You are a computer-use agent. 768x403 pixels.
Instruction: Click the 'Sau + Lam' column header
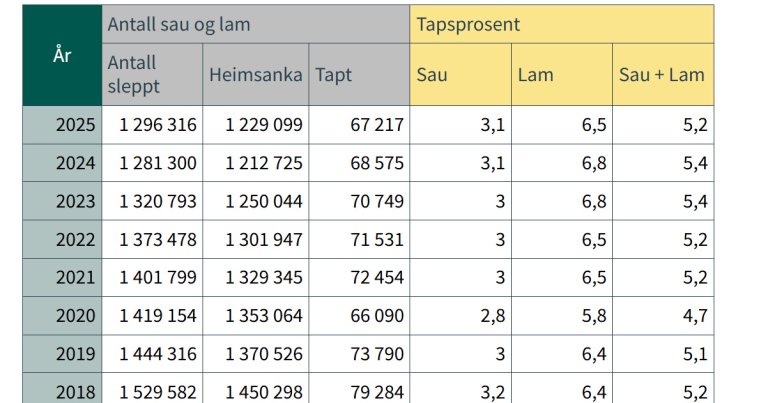coord(663,74)
